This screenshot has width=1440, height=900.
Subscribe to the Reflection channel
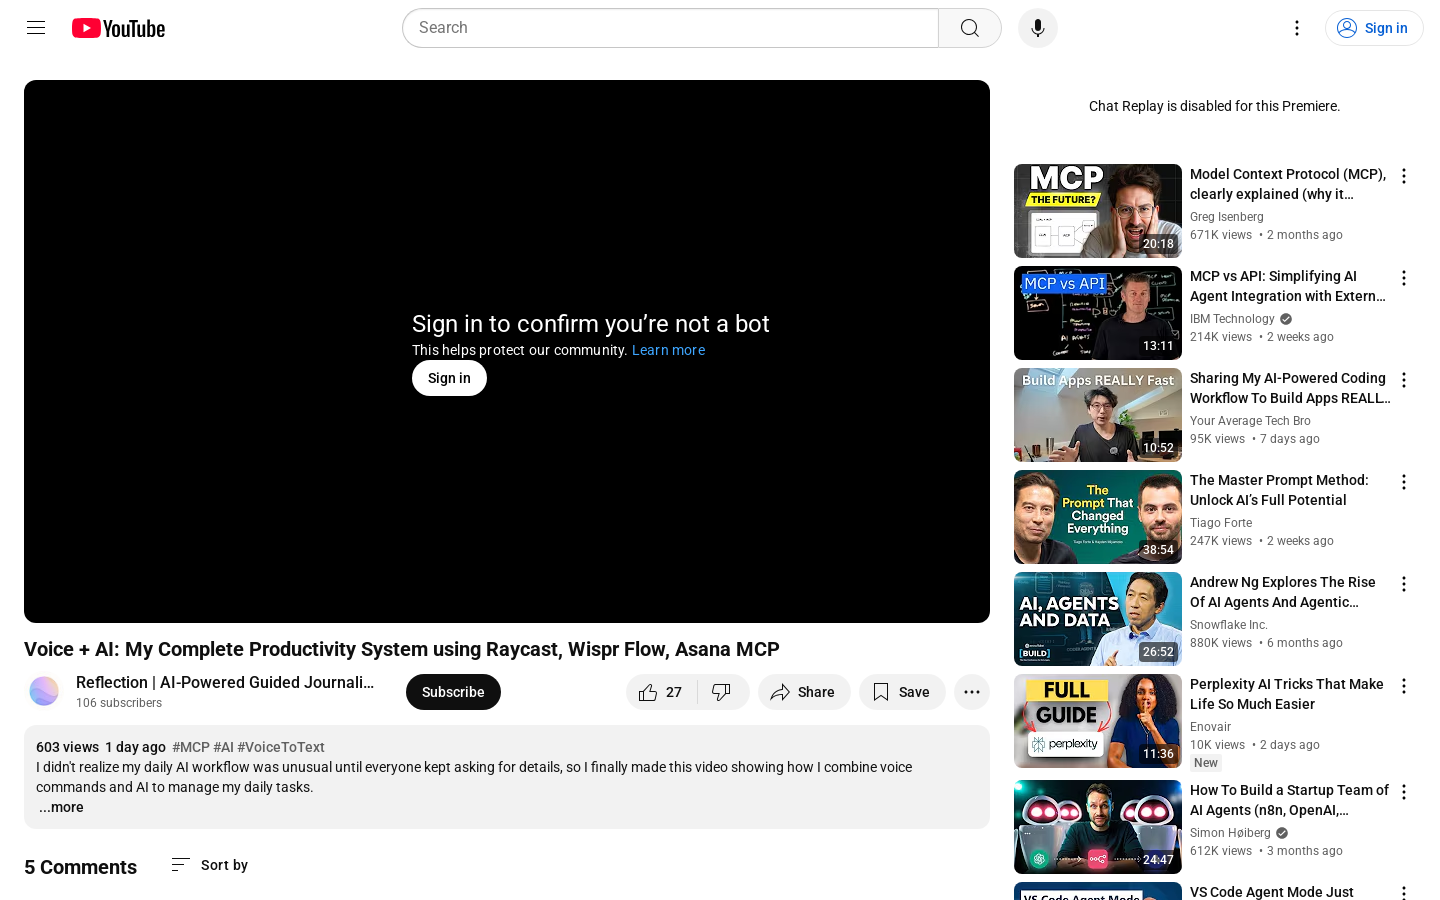coord(453,692)
